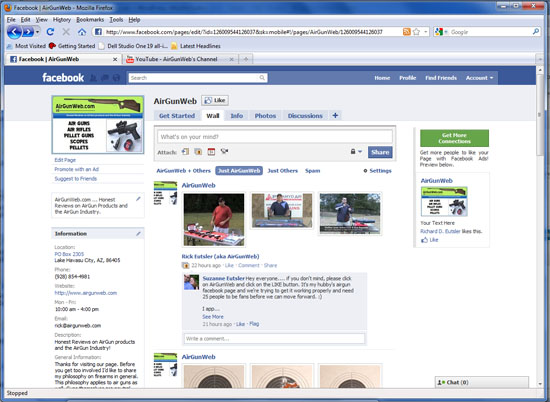Click the green Get More Connections button
This screenshot has height=402, width=550.
pyautogui.click(x=454, y=138)
